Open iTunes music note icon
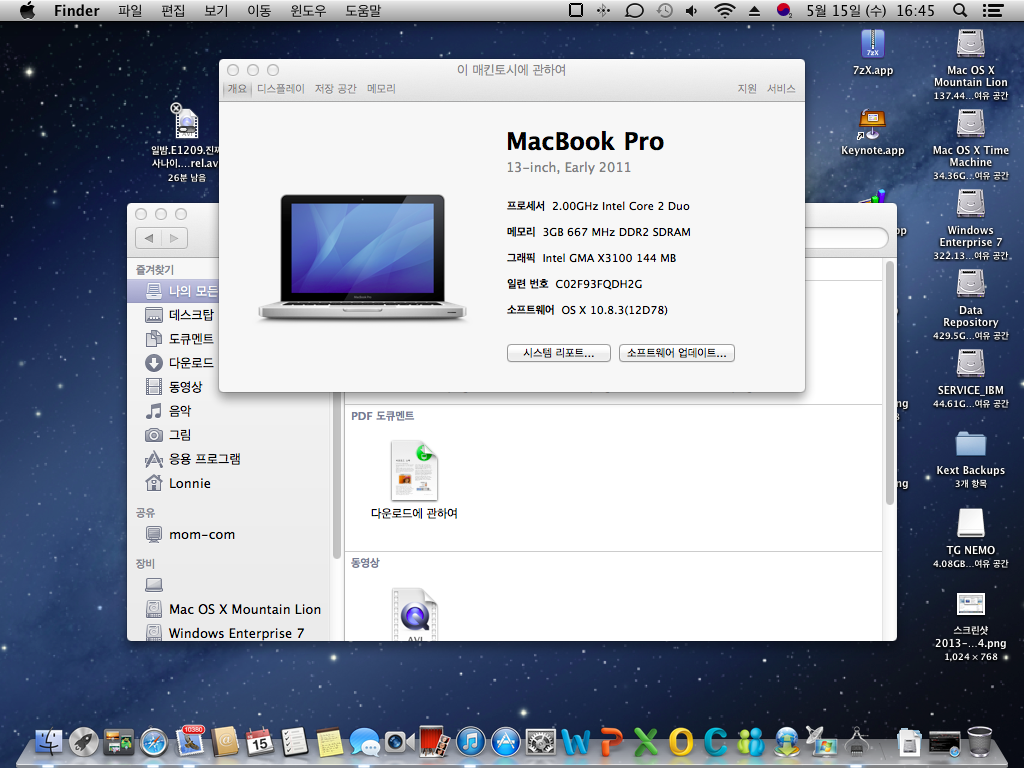 pyautogui.click(x=470, y=742)
